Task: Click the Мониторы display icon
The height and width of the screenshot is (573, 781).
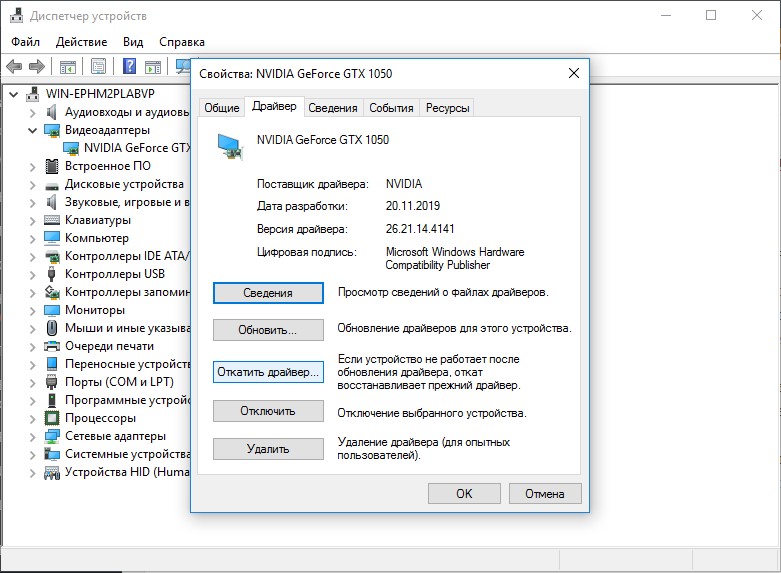Action: 52,310
